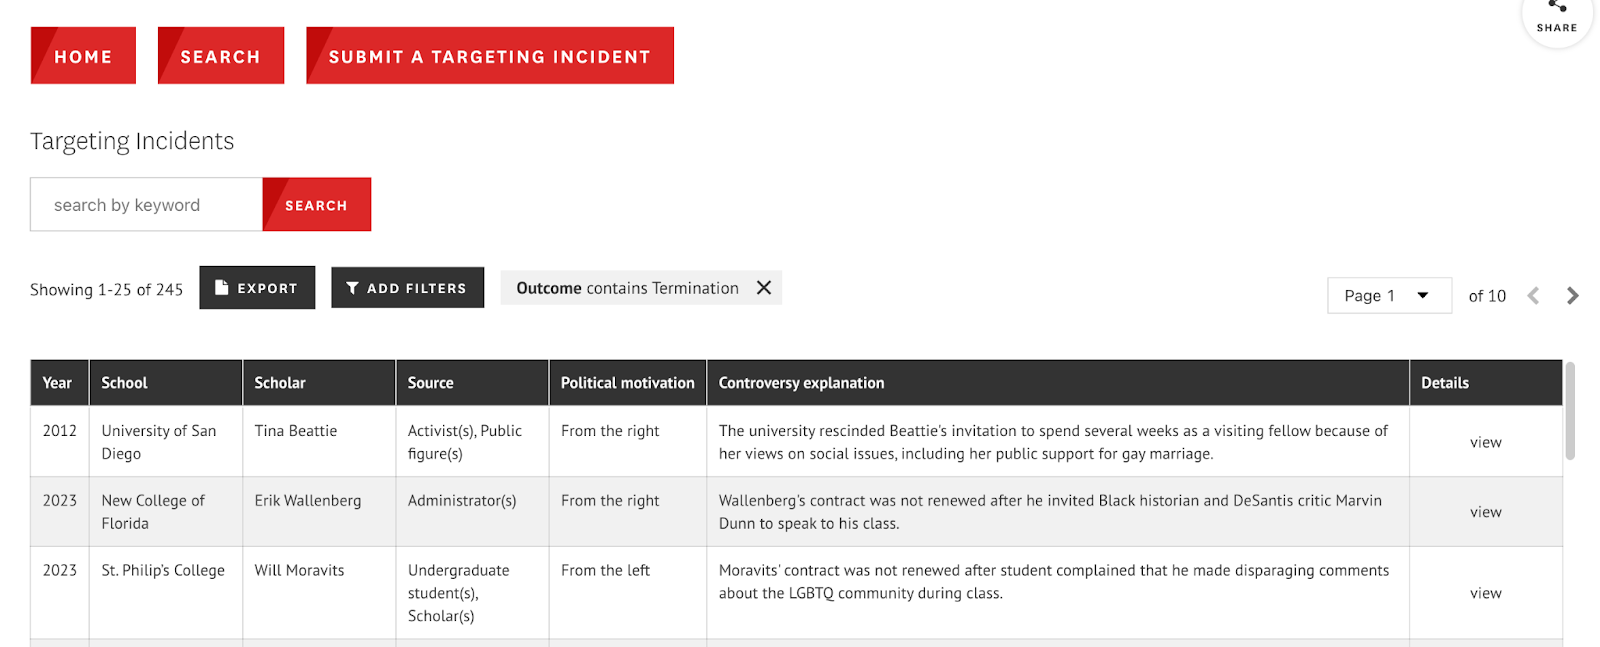Image resolution: width=1600 pixels, height=647 pixels.
Task: Click the Political motivation column header
Action: 628,383
